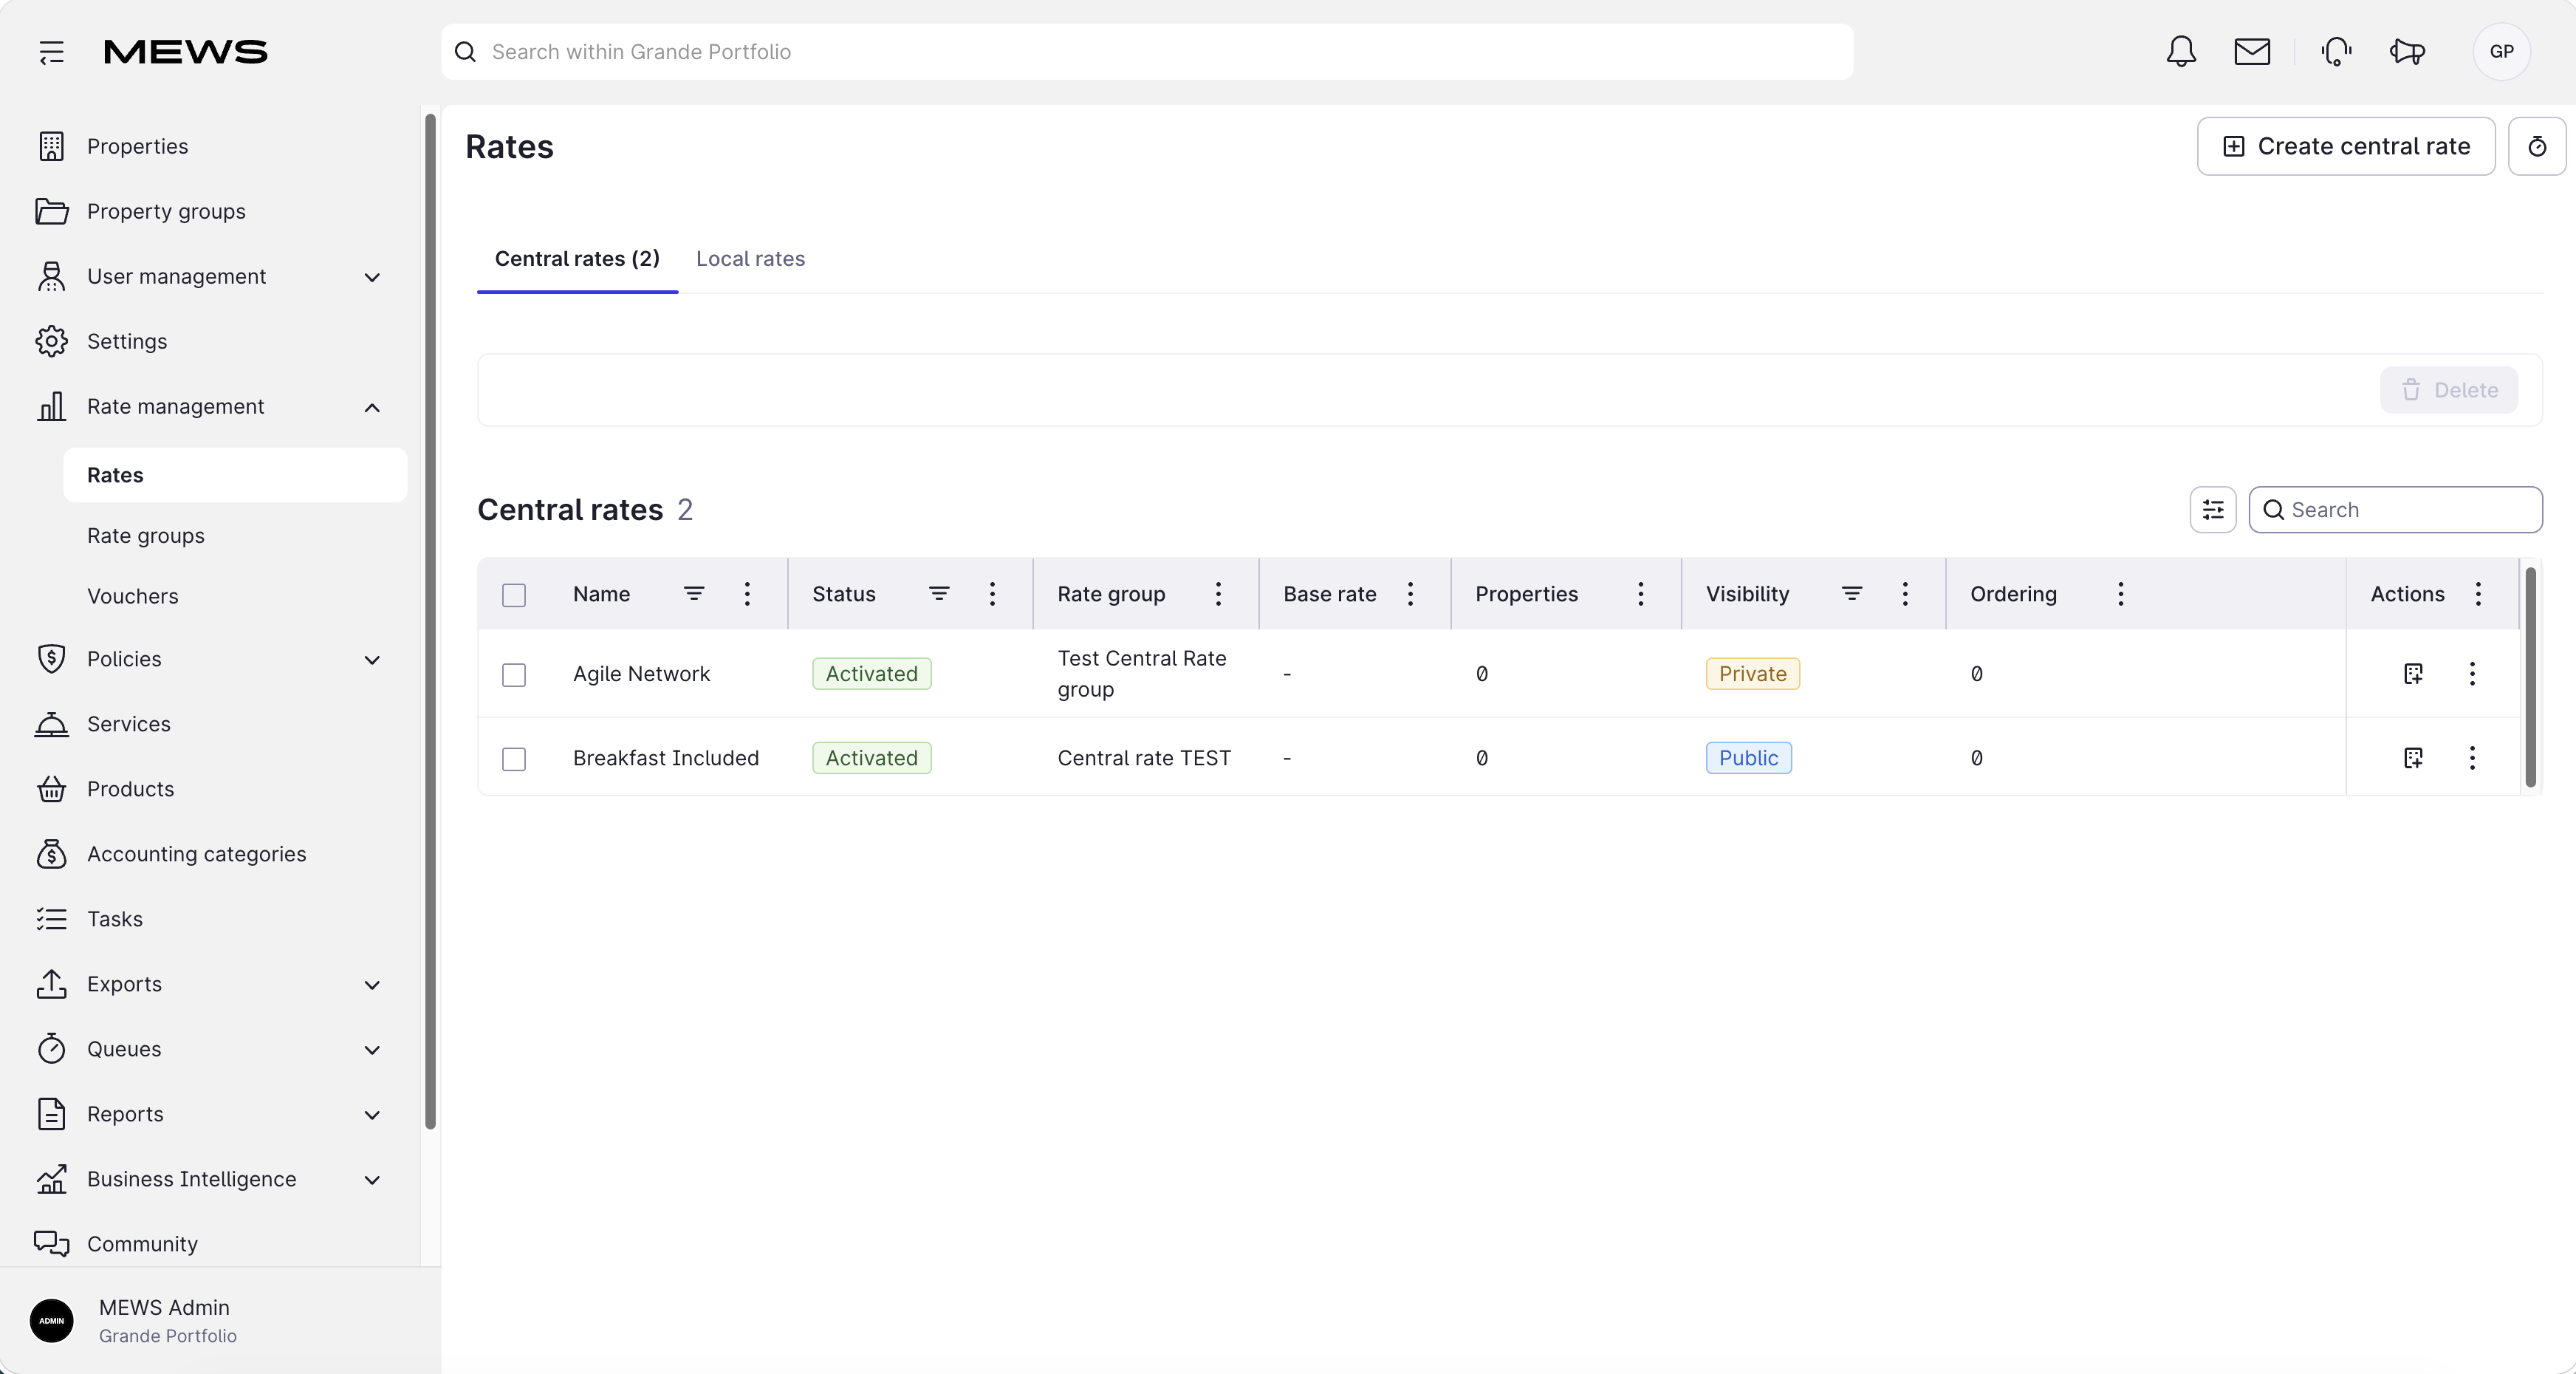This screenshot has width=2576, height=1374.
Task: Click the Central rates table search field
Action: pyautogui.click(x=2395, y=510)
